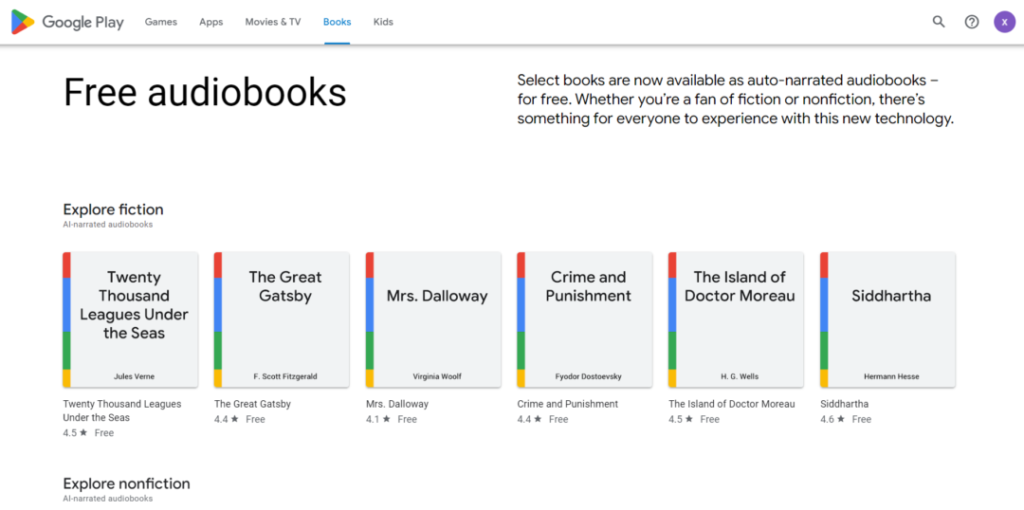Viewport: 1024px width, 510px height.
Task: Click The Great Gatsby title below cover
Action: click(x=253, y=404)
